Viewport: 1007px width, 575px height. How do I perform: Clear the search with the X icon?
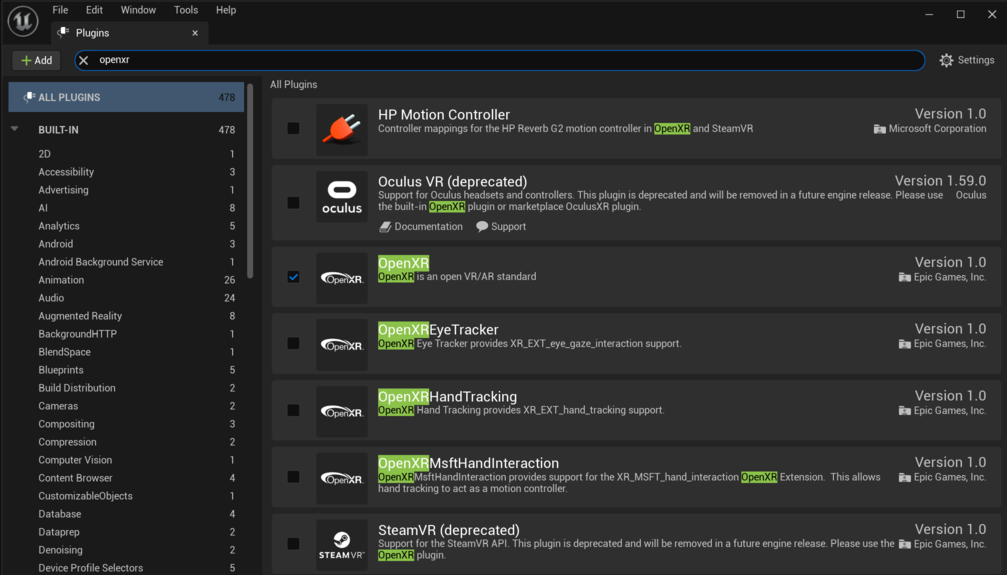[84, 61]
